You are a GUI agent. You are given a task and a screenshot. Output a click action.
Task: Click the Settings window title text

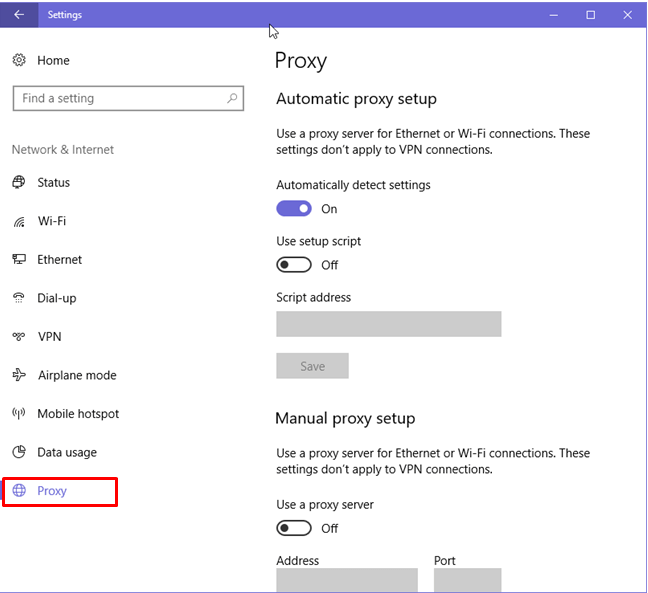tap(64, 15)
